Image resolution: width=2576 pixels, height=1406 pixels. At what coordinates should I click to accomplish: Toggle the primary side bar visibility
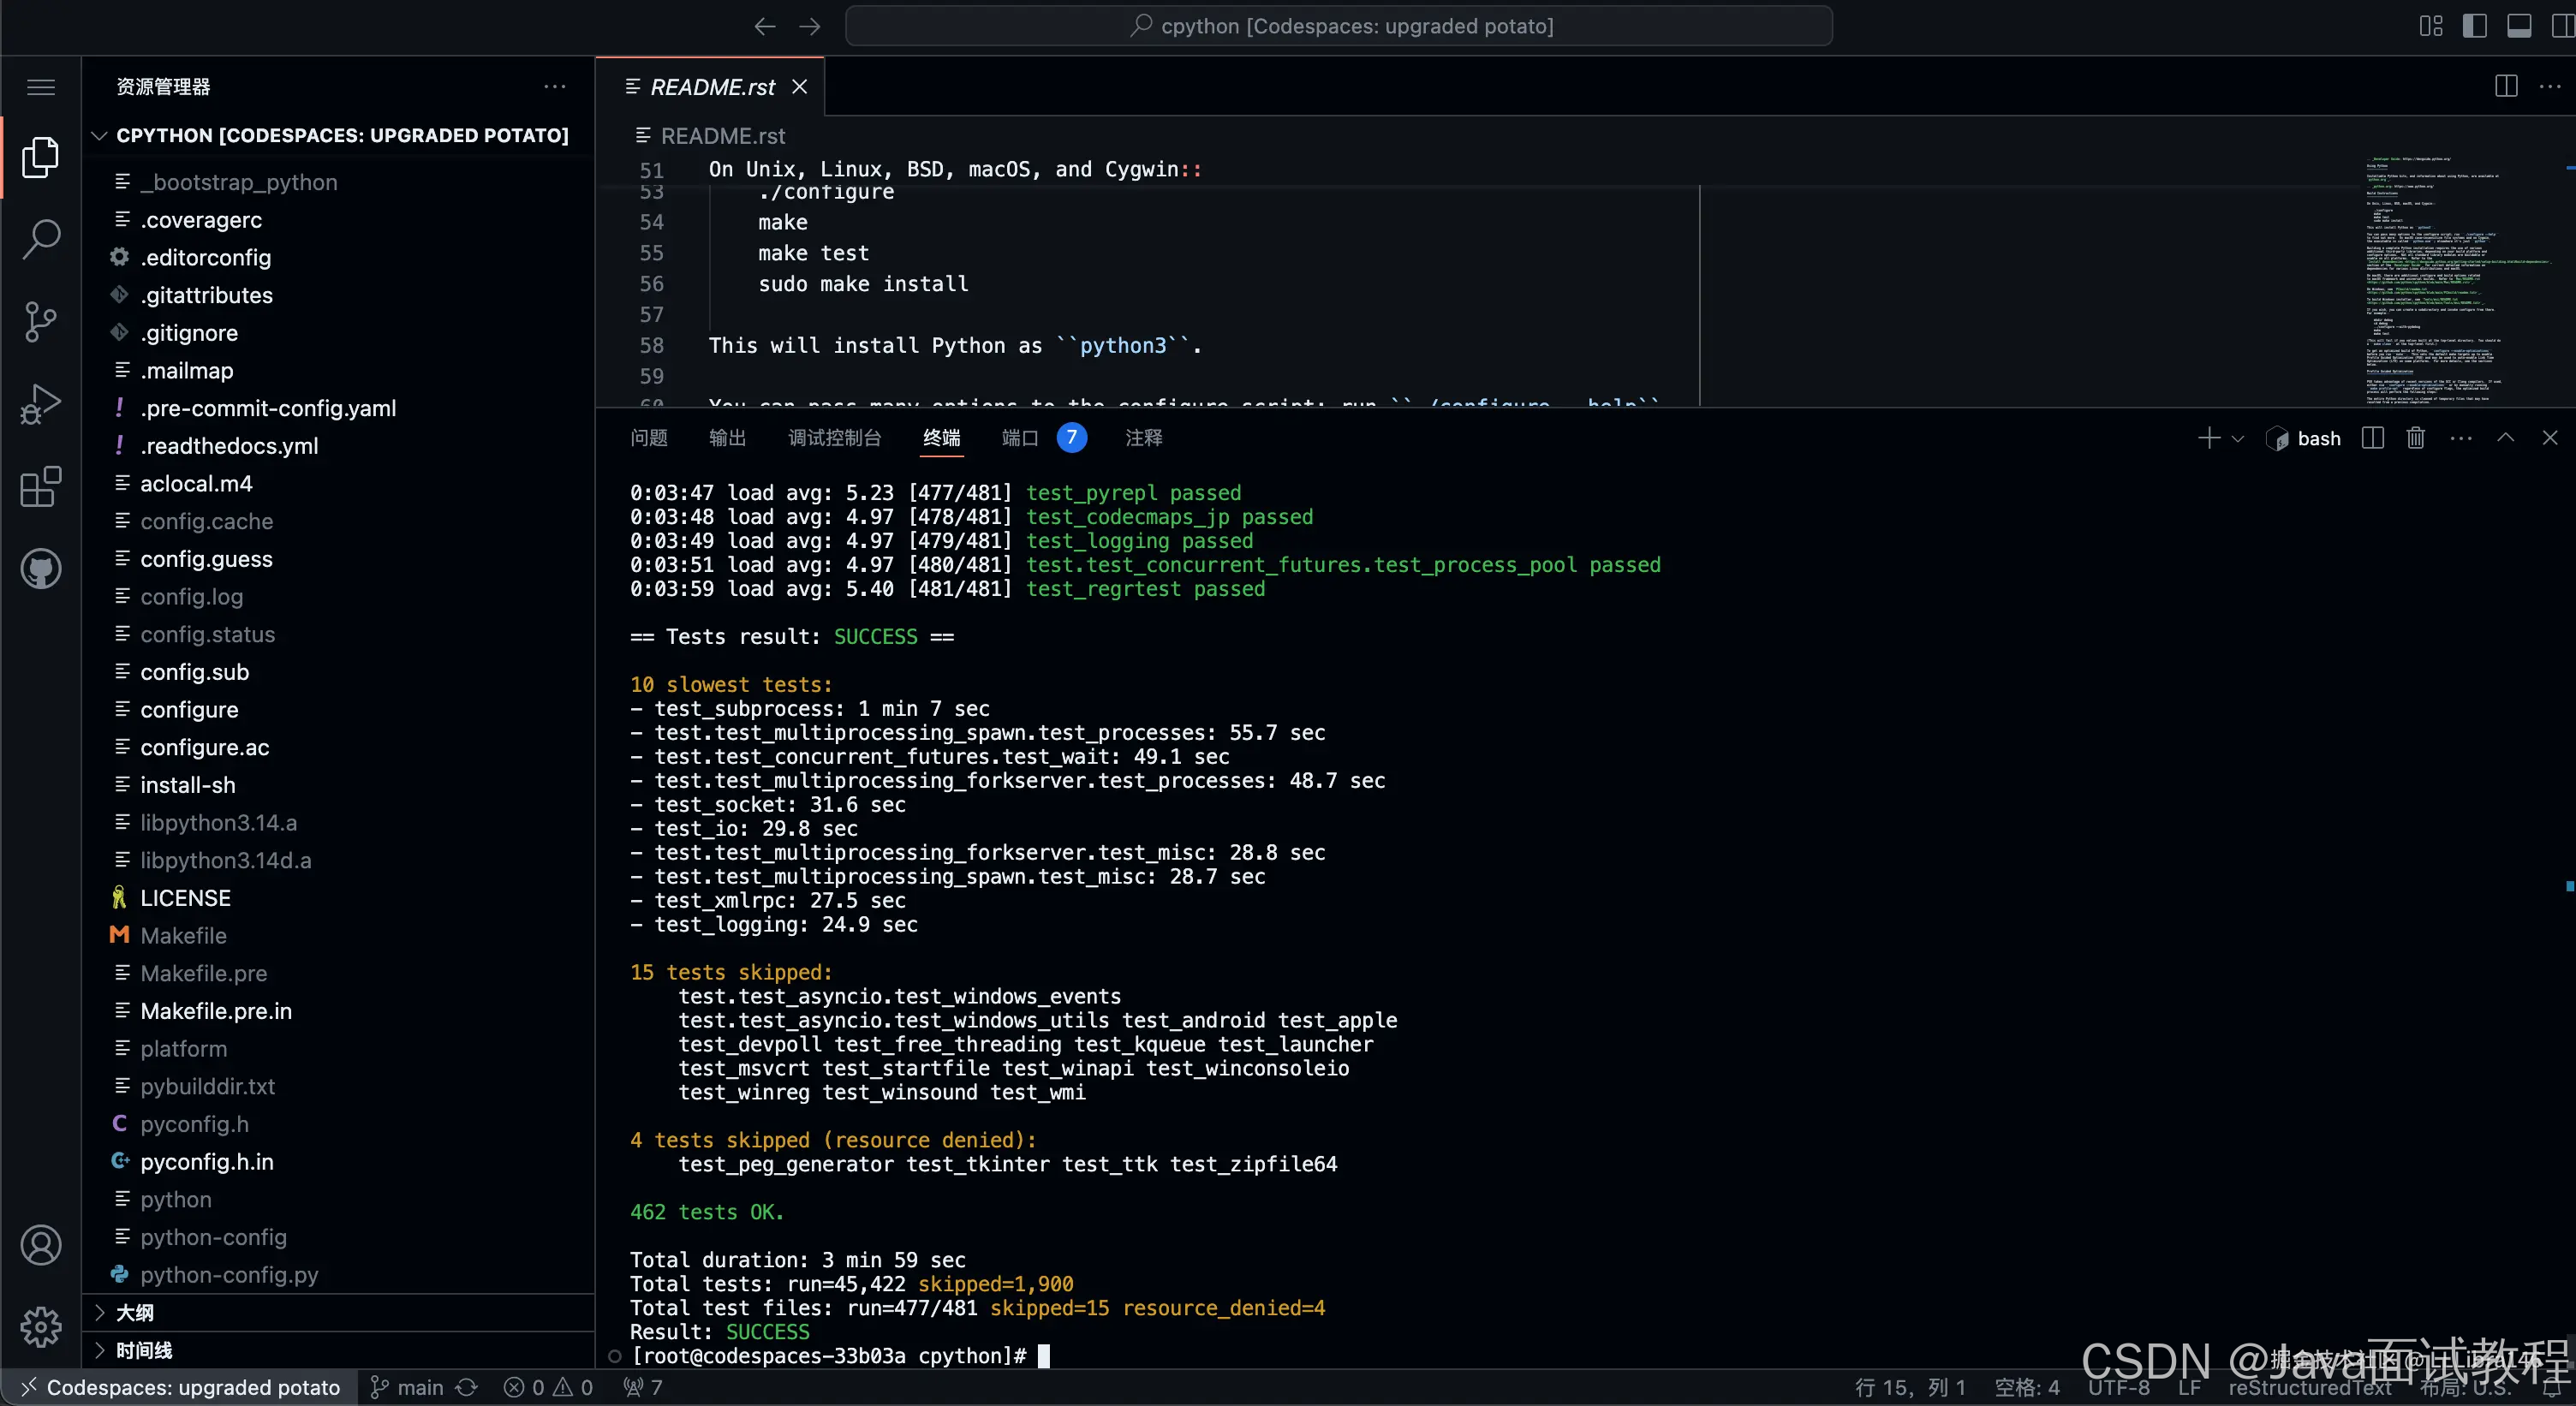(x=2475, y=26)
